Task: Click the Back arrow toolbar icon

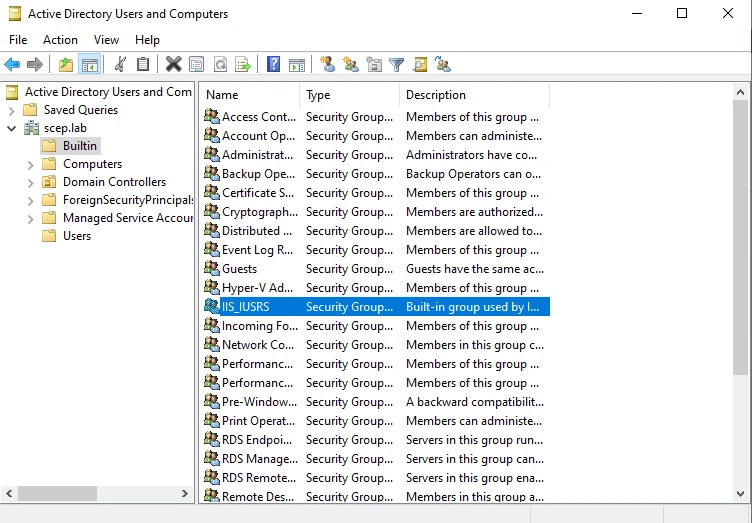Action: point(12,64)
